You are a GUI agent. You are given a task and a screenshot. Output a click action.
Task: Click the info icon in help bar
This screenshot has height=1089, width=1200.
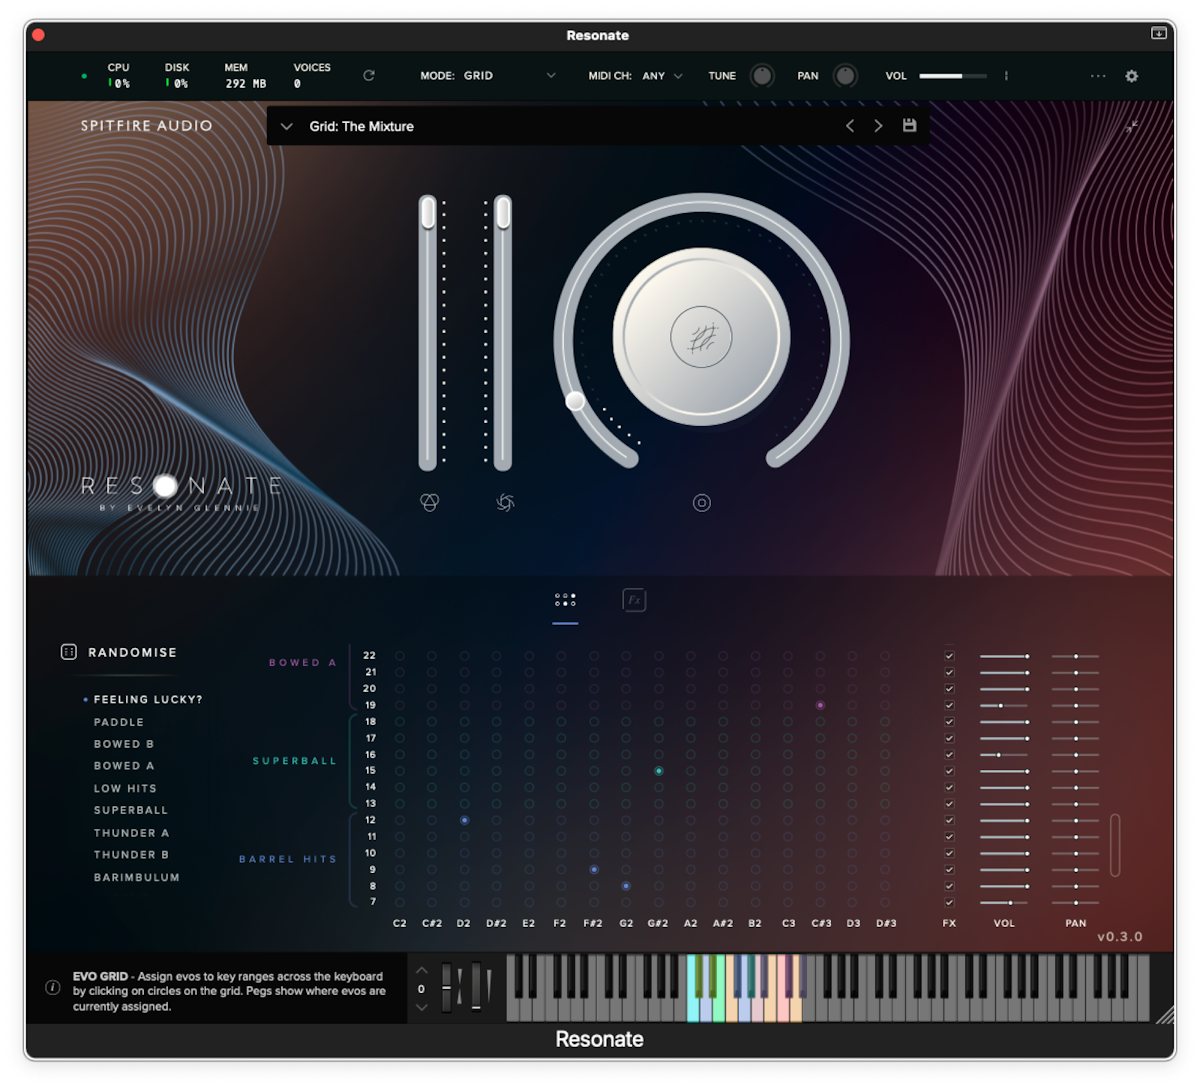53,987
